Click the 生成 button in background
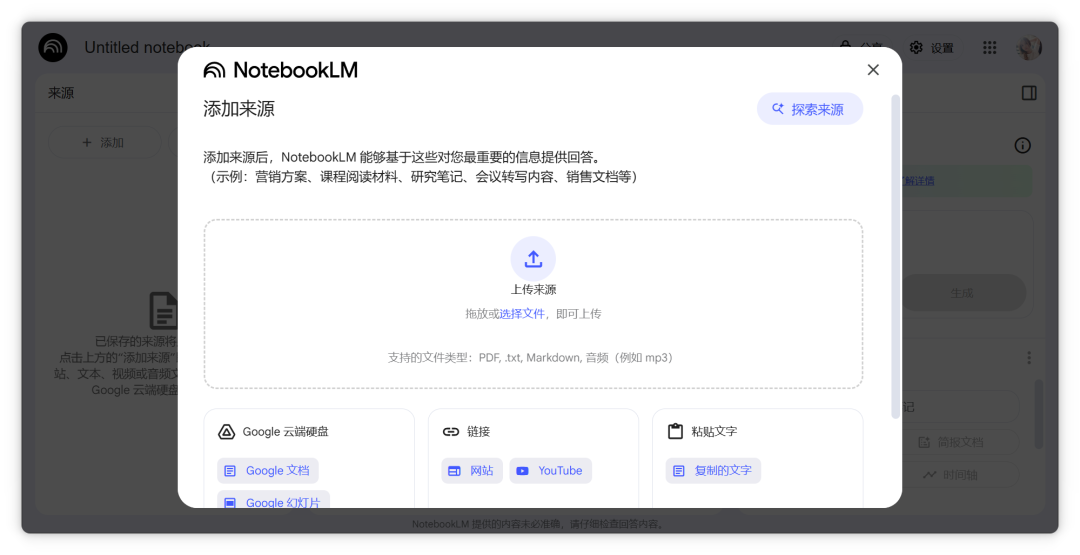 pos(962,293)
